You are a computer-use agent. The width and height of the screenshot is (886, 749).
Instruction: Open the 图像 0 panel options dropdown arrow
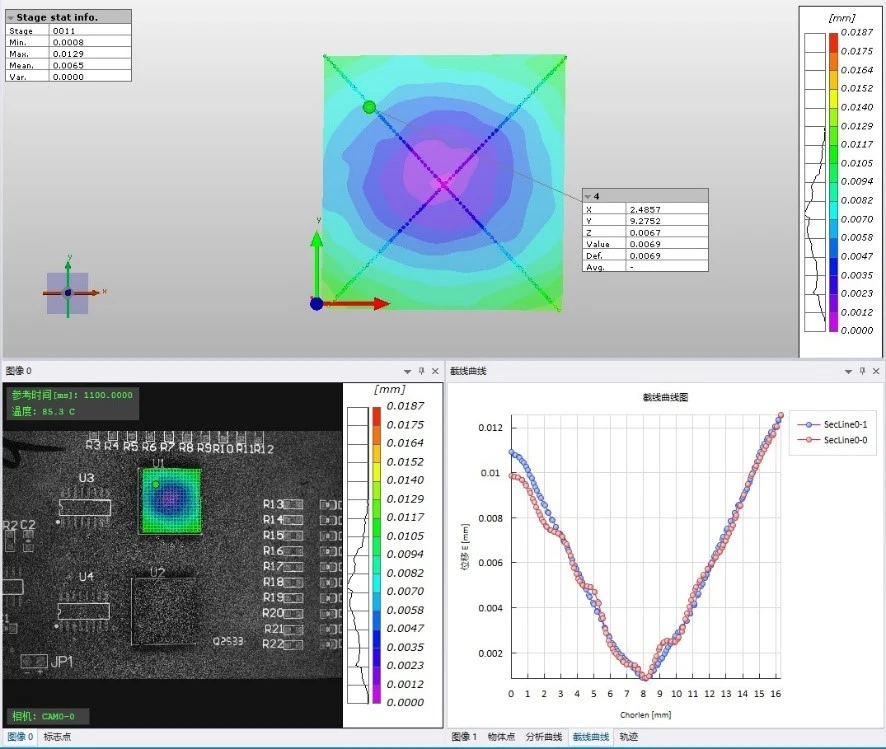[x=407, y=372]
